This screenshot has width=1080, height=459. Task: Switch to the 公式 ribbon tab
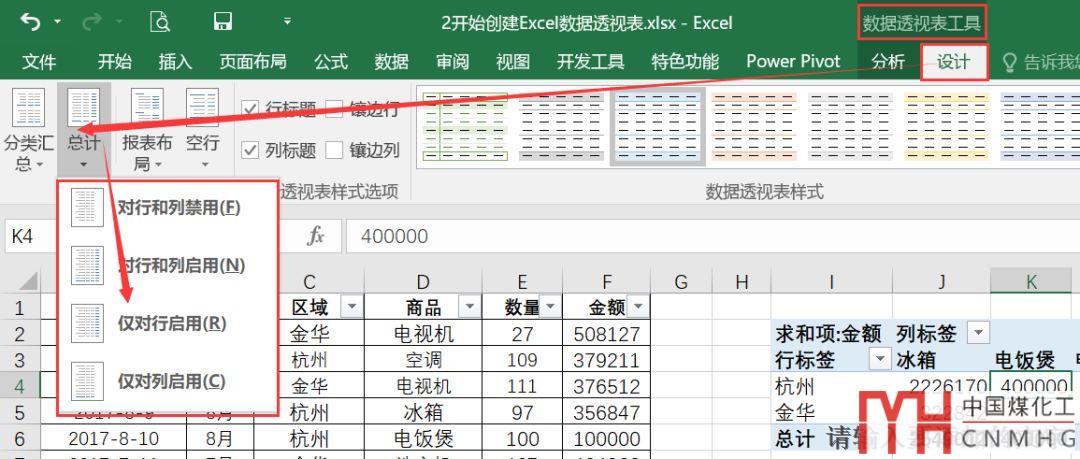click(x=331, y=62)
